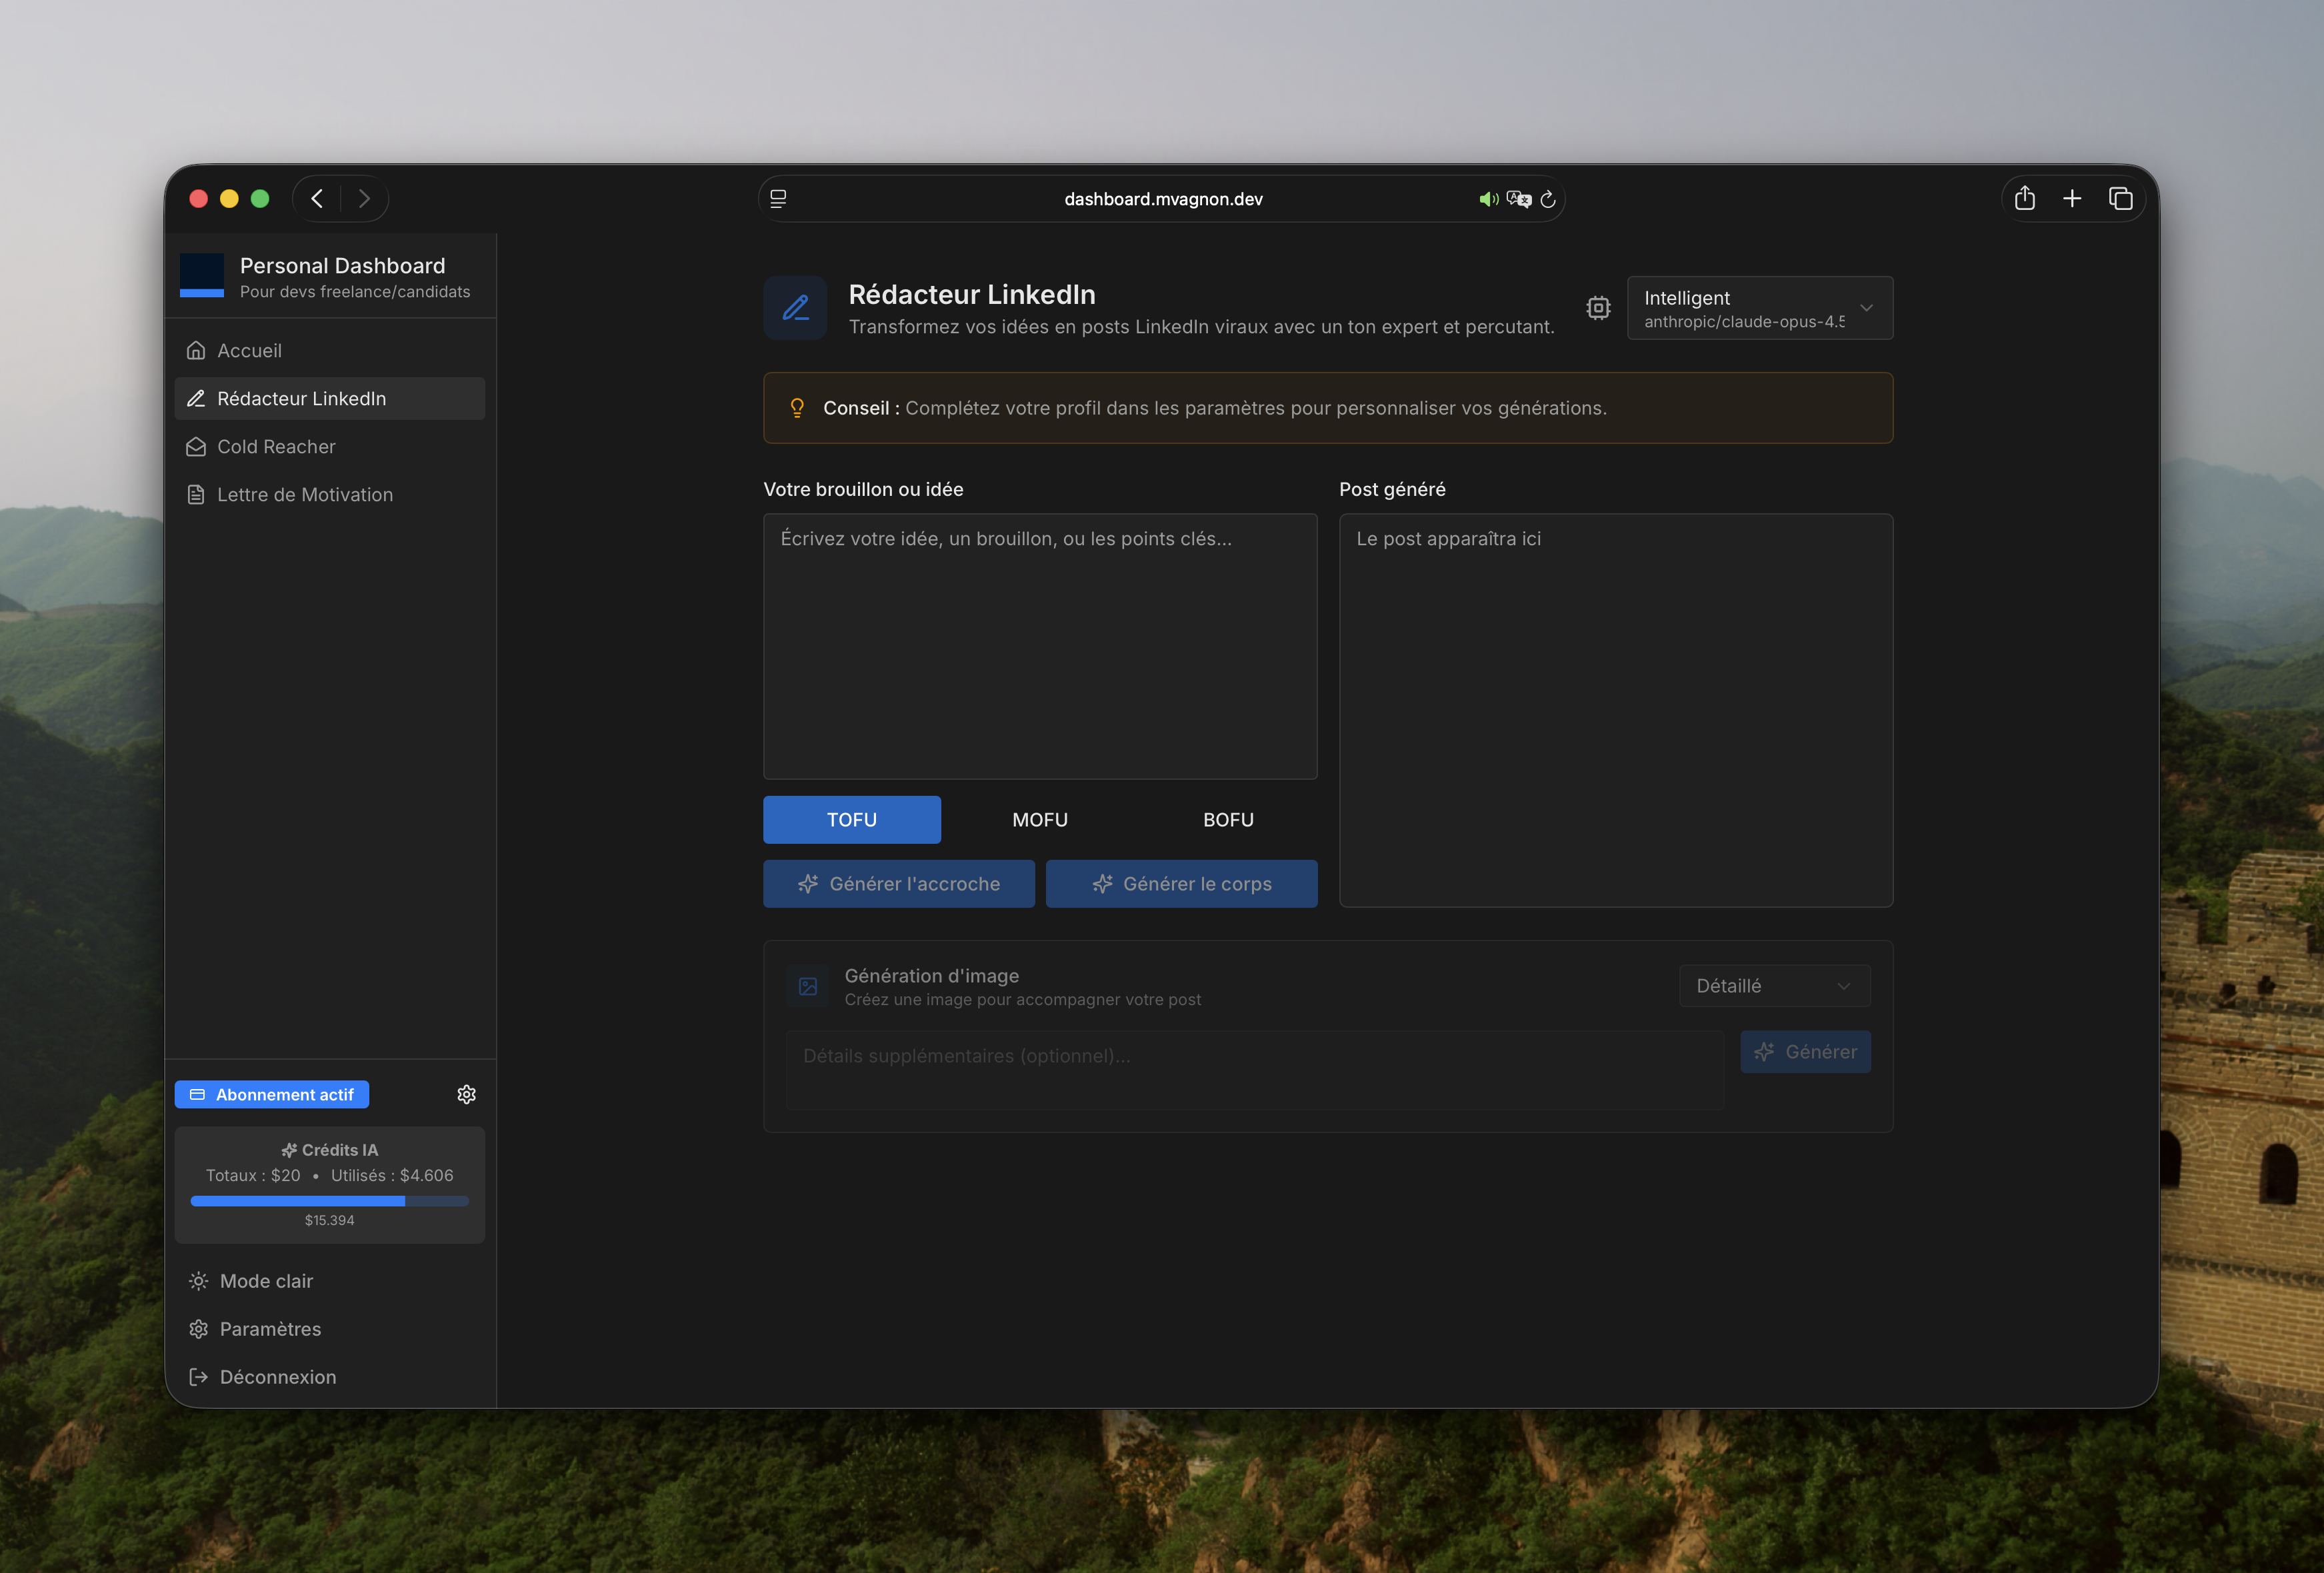Open the Détaillé image style dropdown
The image size is (2324, 1573).
click(1774, 986)
